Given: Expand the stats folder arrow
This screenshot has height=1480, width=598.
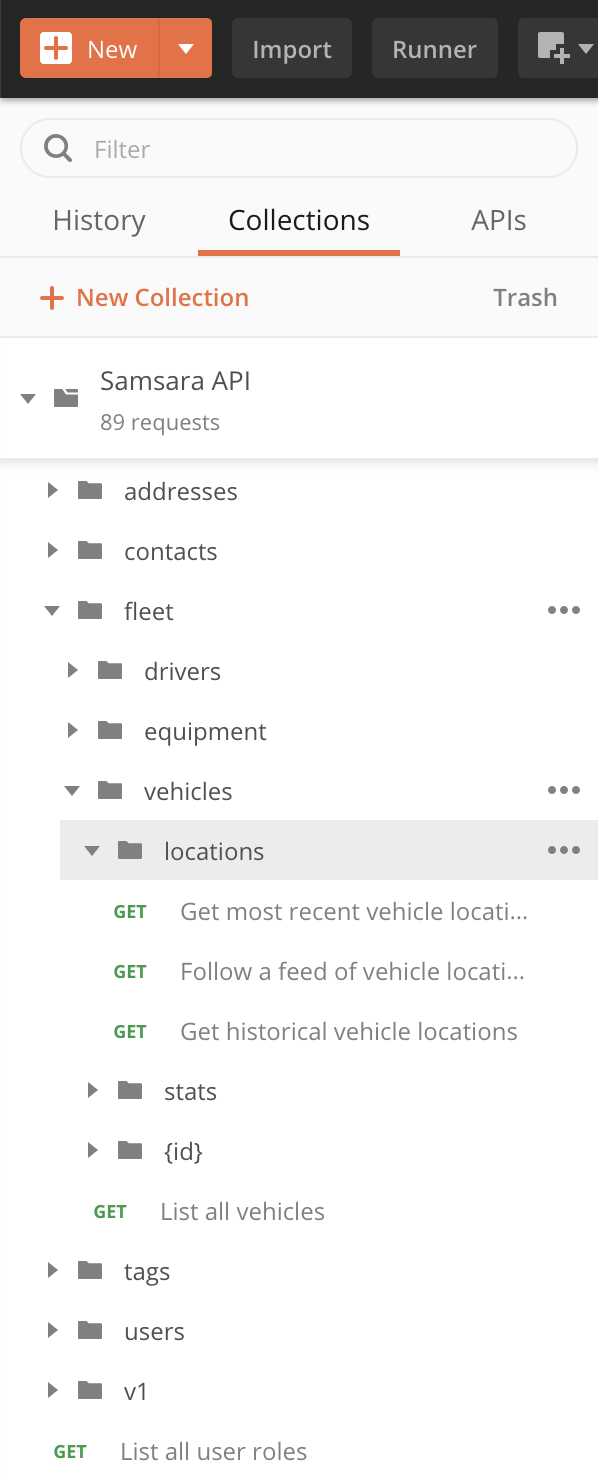Looking at the screenshot, I should coord(92,1091).
